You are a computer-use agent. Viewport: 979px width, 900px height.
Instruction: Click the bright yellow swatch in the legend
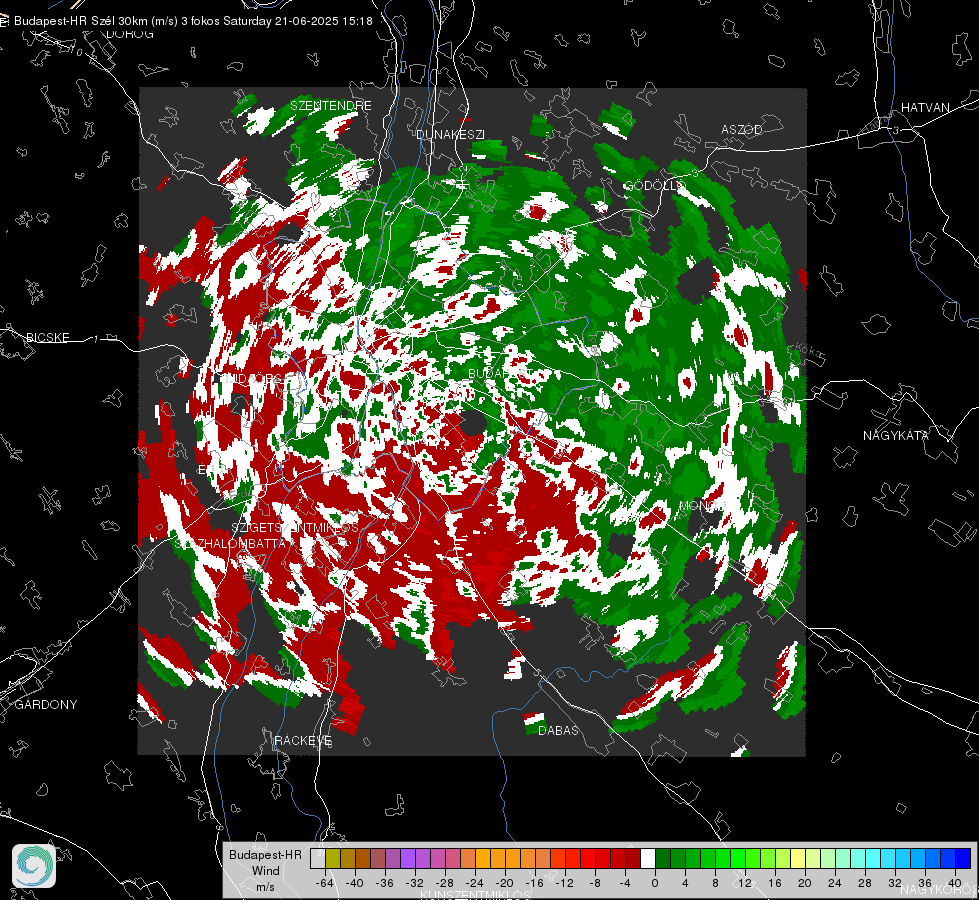pos(798,859)
